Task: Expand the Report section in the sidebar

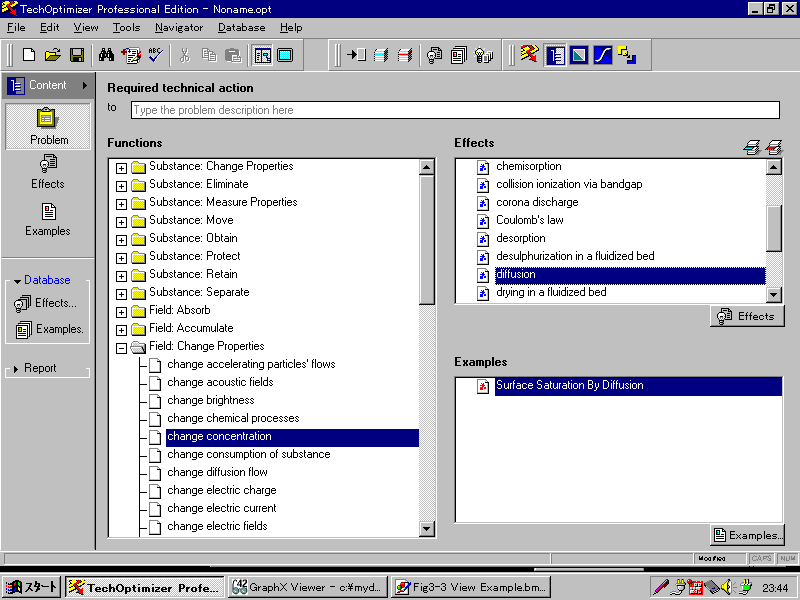Action: coord(16,369)
